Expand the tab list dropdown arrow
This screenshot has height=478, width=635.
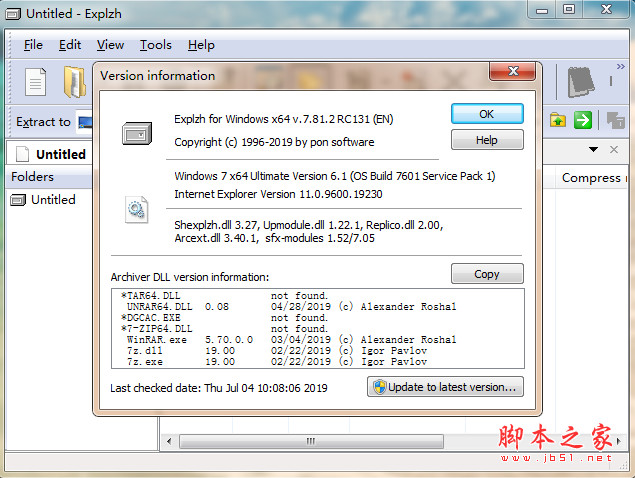[593, 150]
